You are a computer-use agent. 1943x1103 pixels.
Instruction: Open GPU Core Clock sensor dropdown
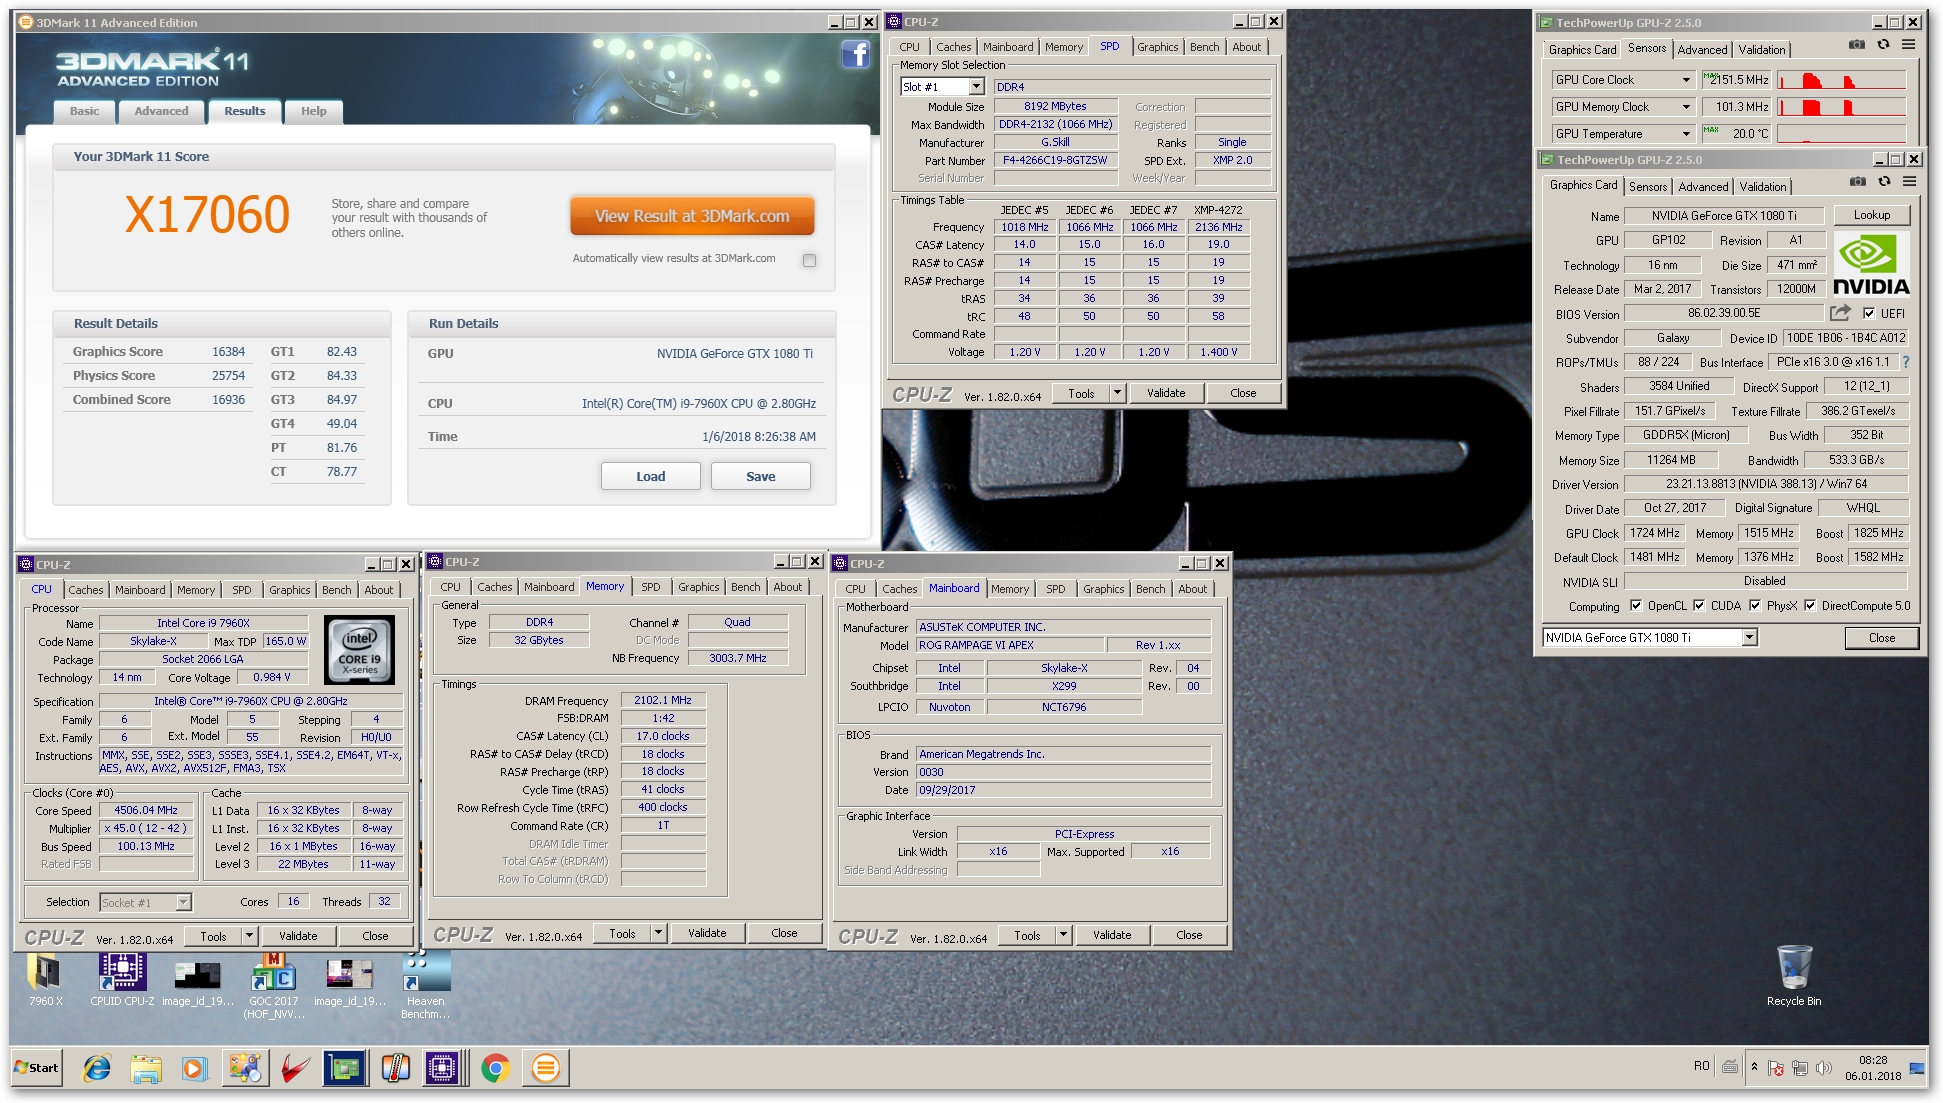point(1686,80)
